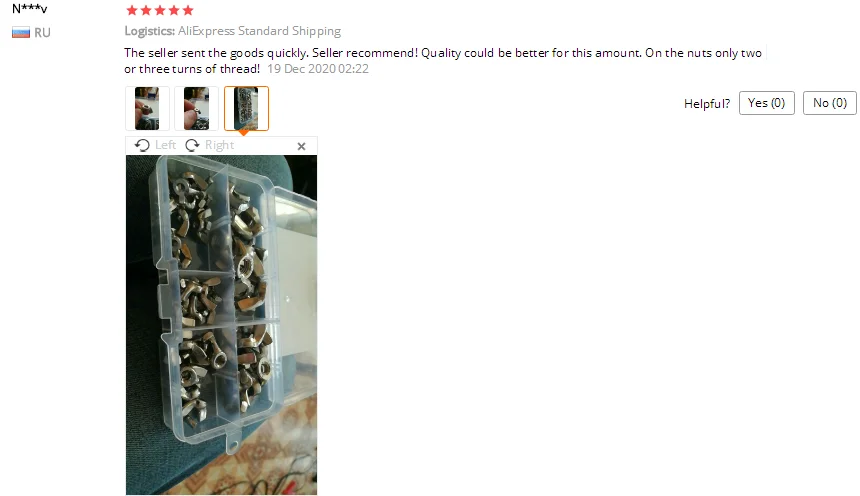Select the highlighted third photo thumbnail
Image resolution: width=860 pixels, height=496 pixels.
coord(246,109)
